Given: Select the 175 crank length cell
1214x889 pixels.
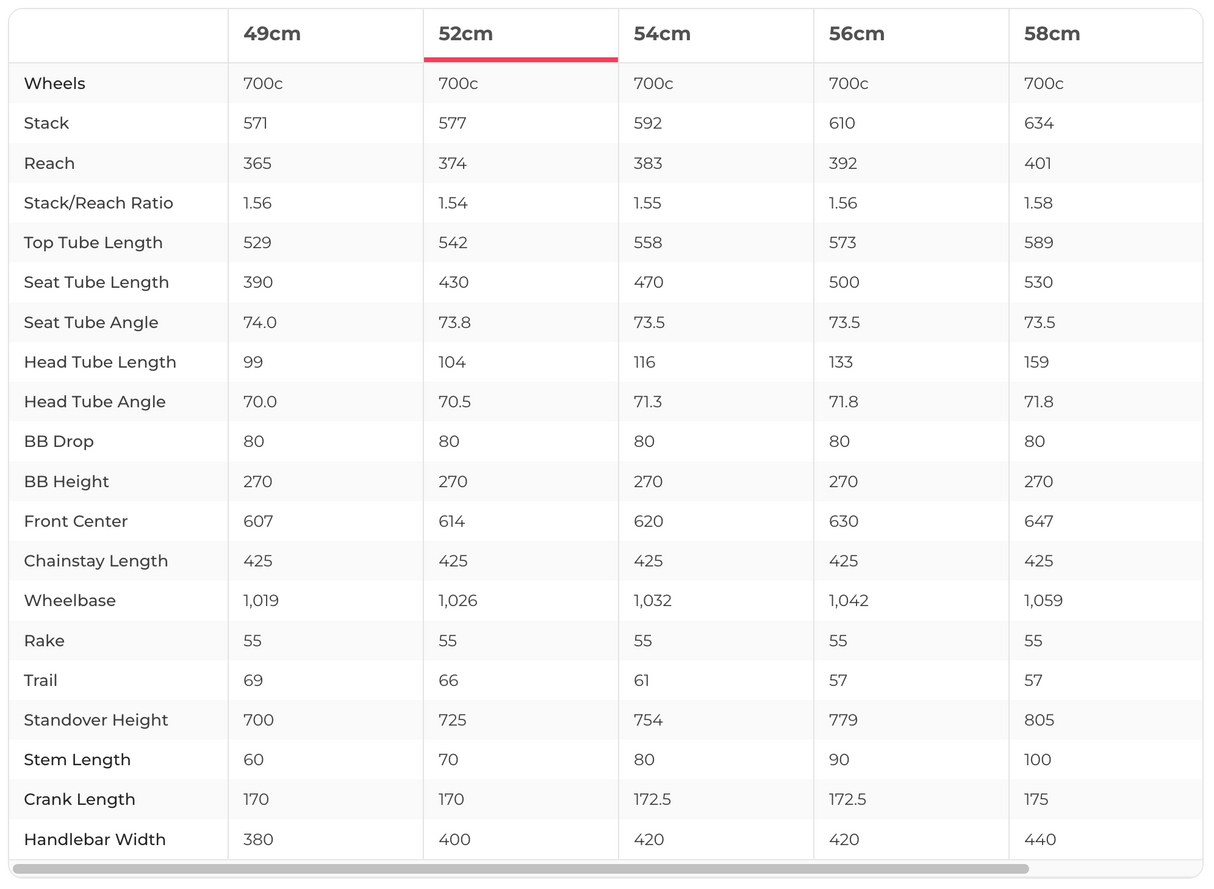Looking at the screenshot, I should [x=1036, y=800].
